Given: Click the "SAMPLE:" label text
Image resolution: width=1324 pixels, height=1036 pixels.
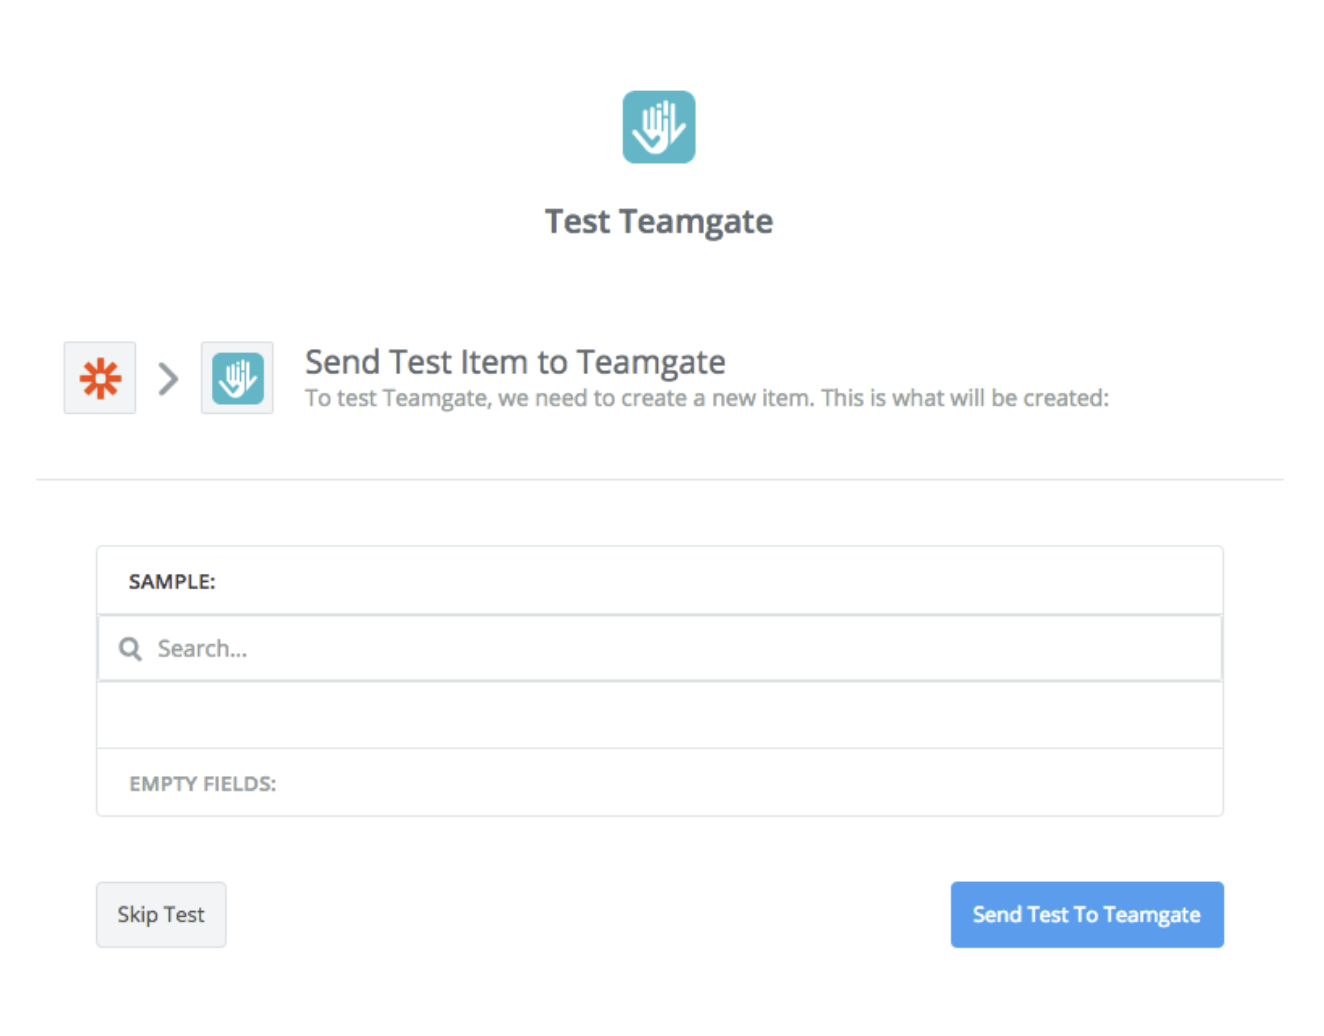Looking at the screenshot, I should (172, 582).
